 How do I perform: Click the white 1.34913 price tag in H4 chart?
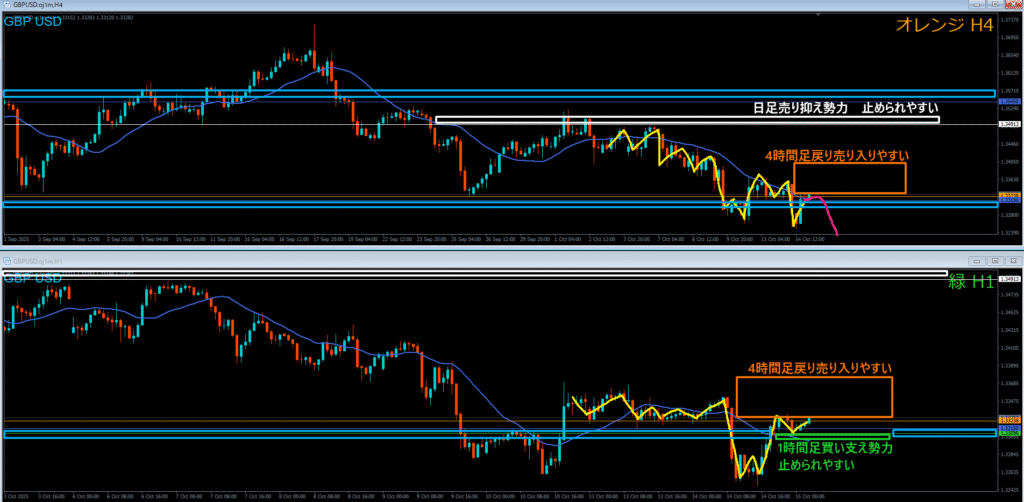[1010, 123]
